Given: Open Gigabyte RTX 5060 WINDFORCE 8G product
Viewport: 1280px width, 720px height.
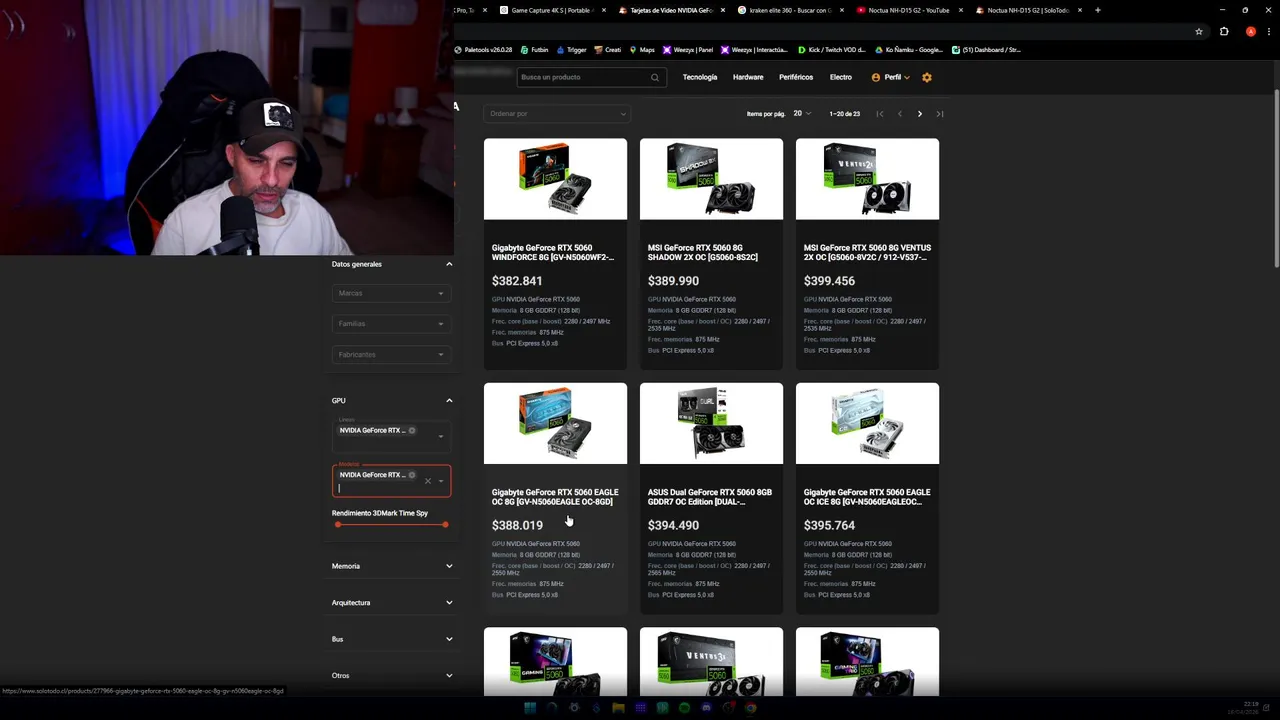Looking at the screenshot, I should (553, 253).
